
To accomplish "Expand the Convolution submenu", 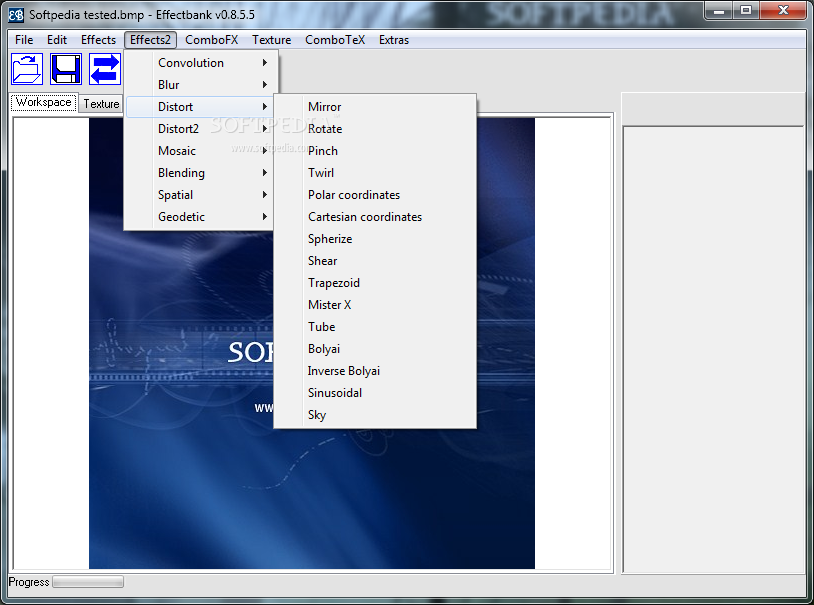I will pos(200,63).
